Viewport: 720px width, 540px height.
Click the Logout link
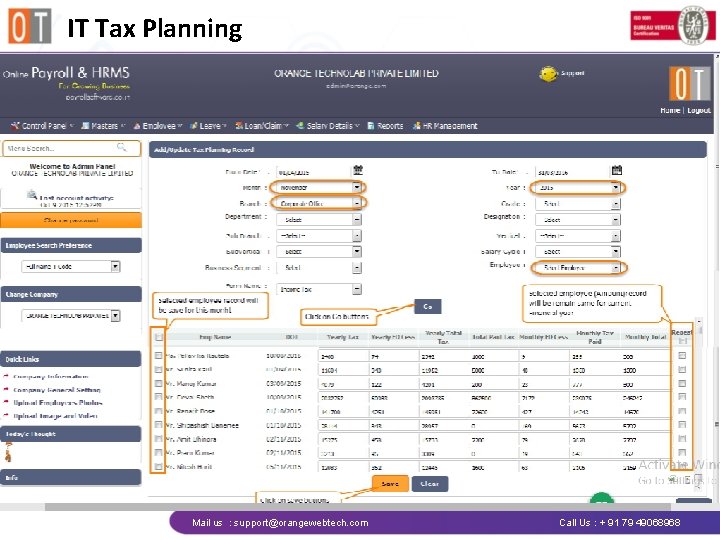pyautogui.click(x=699, y=110)
